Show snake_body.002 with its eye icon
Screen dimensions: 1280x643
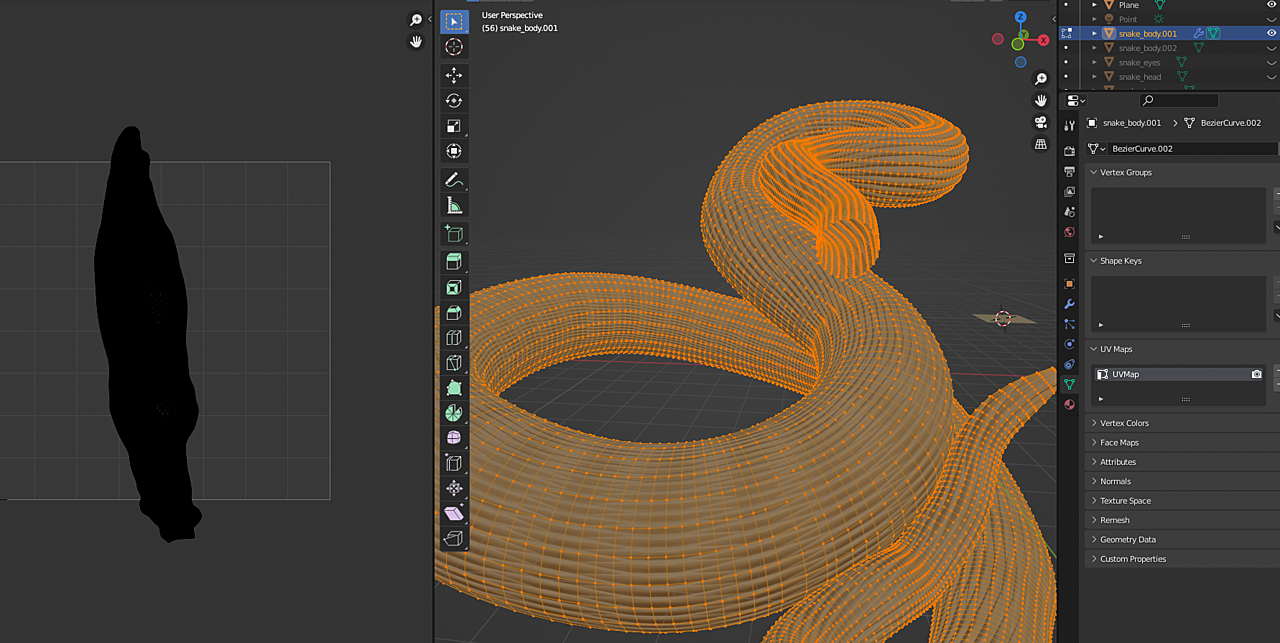[x=1272, y=48]
